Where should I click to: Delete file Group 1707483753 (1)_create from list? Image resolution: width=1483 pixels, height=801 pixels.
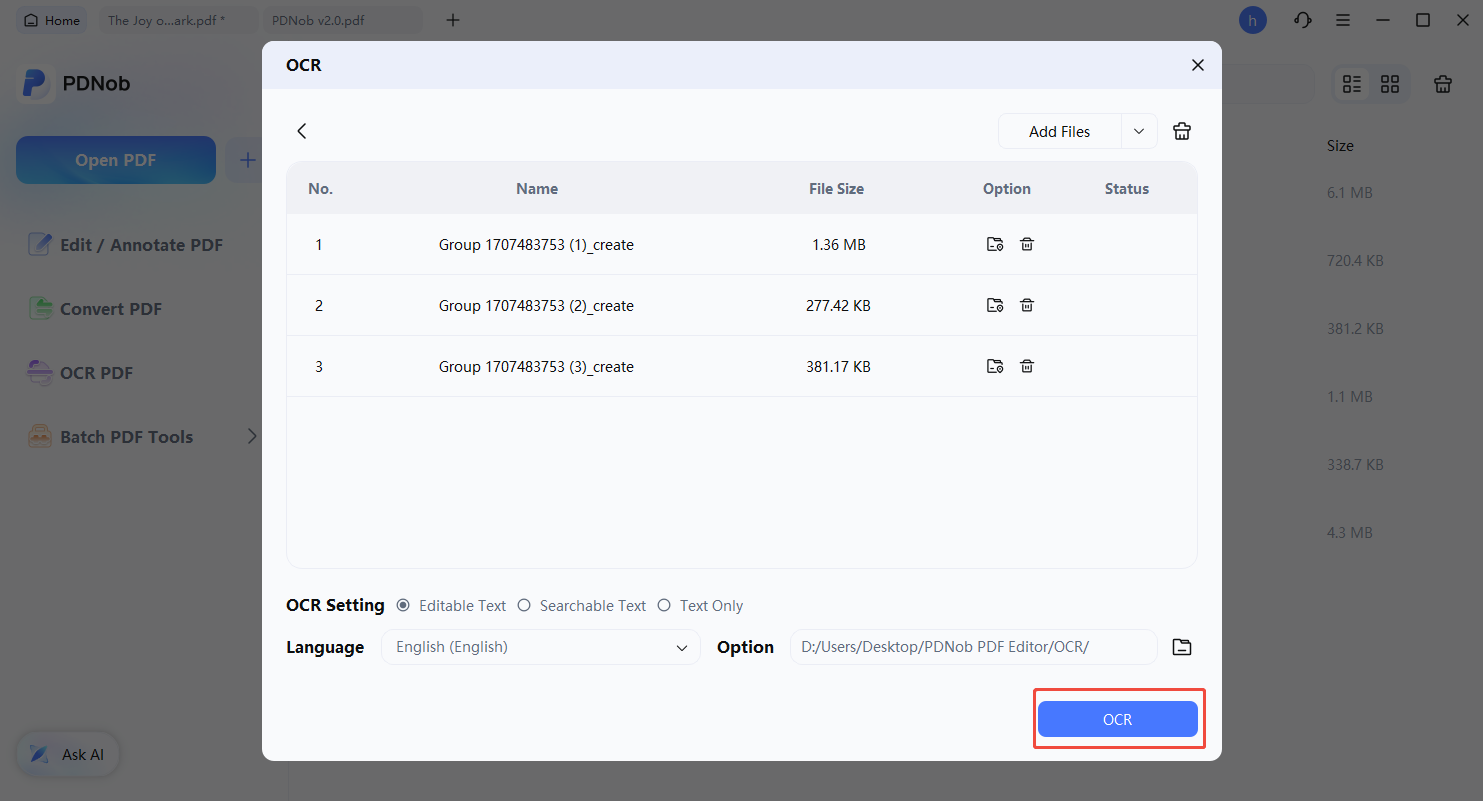tap(1026, 244)
